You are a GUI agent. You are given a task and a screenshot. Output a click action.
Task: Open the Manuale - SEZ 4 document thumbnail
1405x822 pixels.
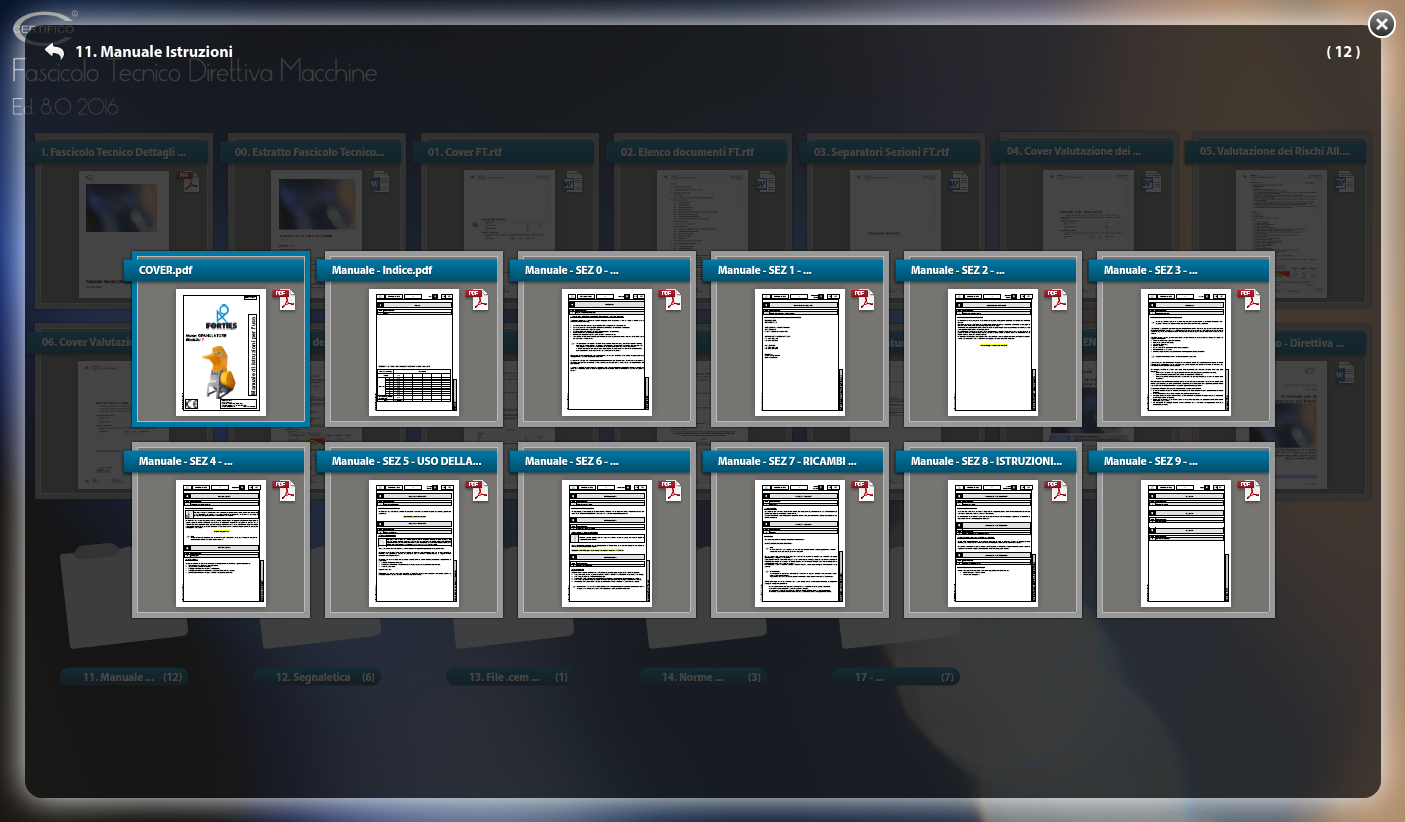(x=220, y=543)
